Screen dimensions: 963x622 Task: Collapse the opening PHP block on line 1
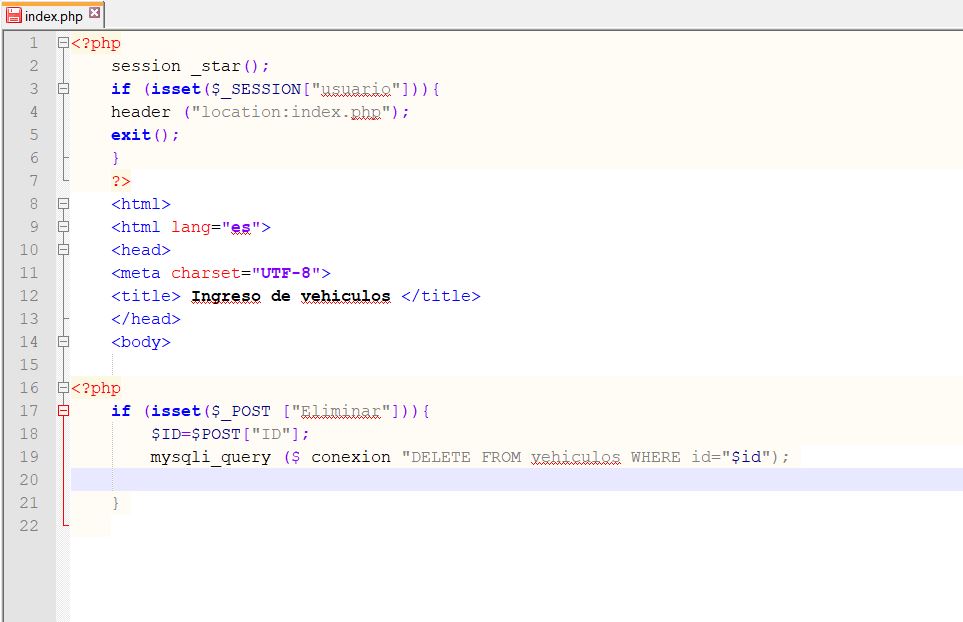(64, 43)
